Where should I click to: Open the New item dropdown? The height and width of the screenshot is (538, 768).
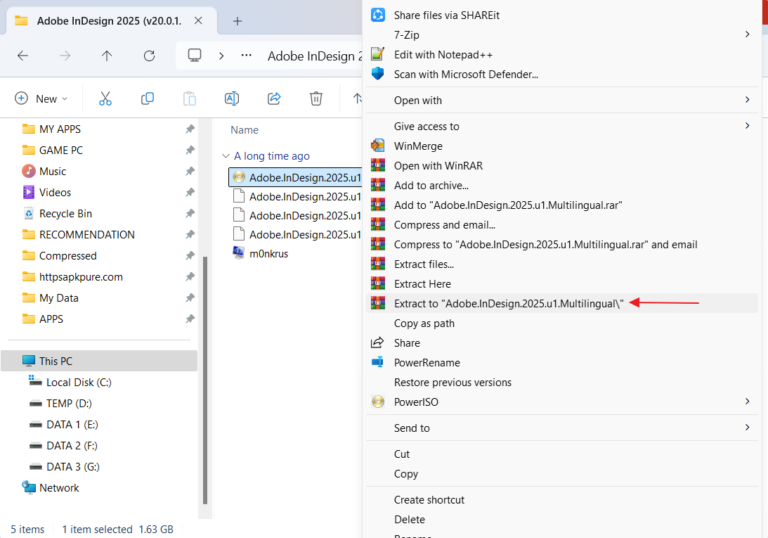coord(41,98)
